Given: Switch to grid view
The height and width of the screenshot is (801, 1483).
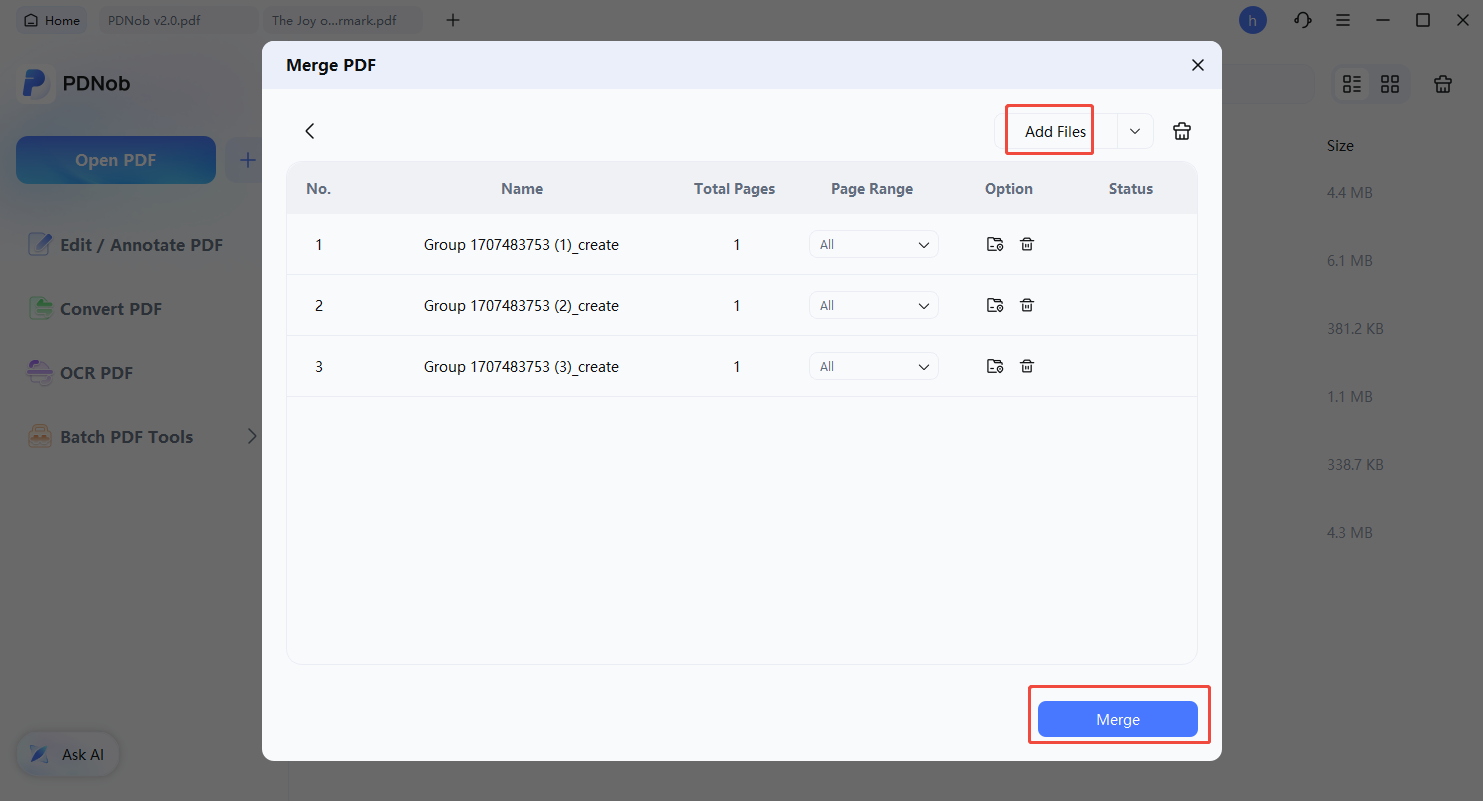Looking at the screenshot, I should coord(1390,84).
